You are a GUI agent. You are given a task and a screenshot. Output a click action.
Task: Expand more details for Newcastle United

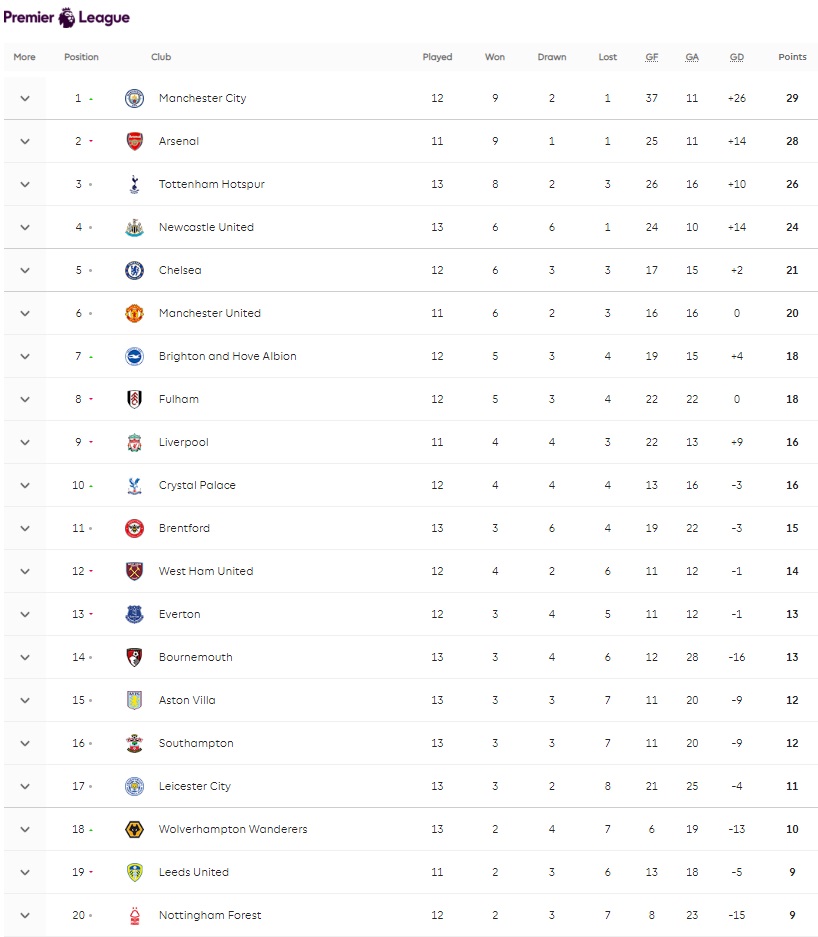[24, 227]
